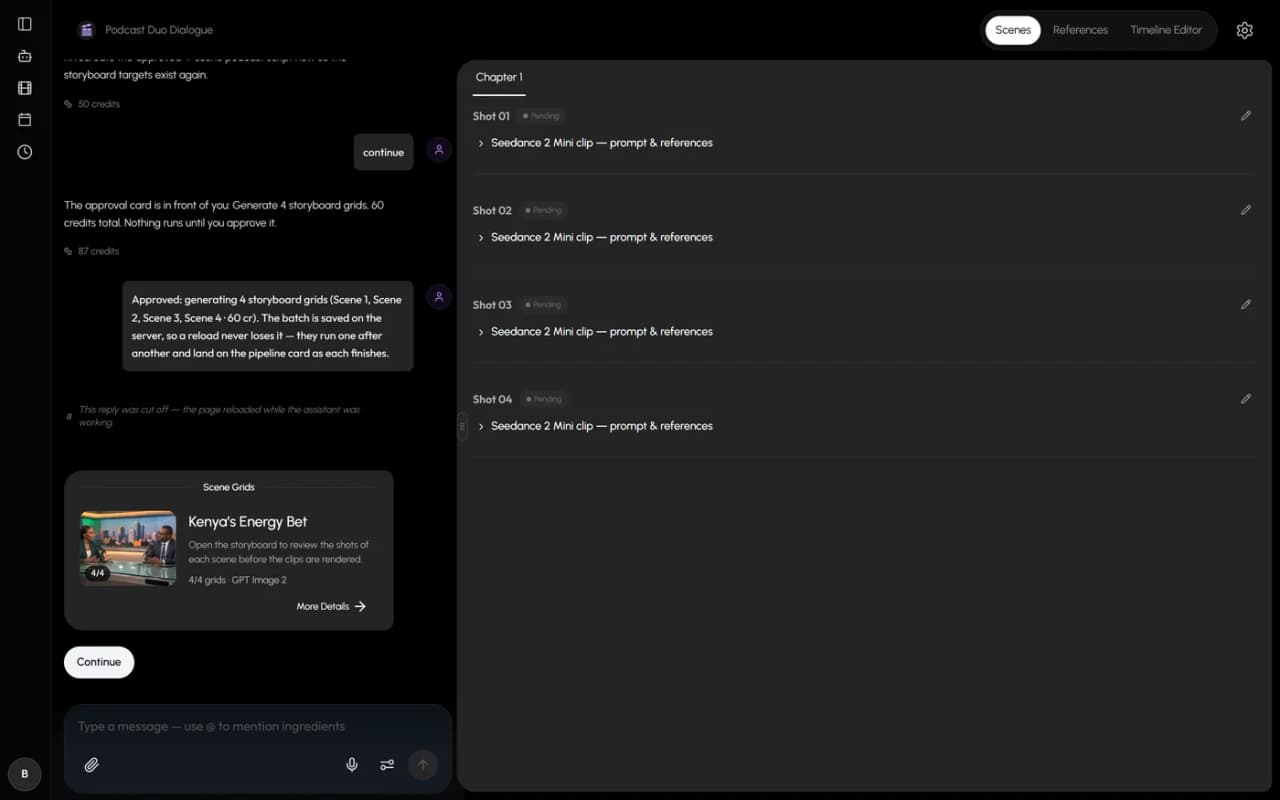1280x800 pixels.
Task: Open the film strip icon in sidebar
Action: [25, 88]
